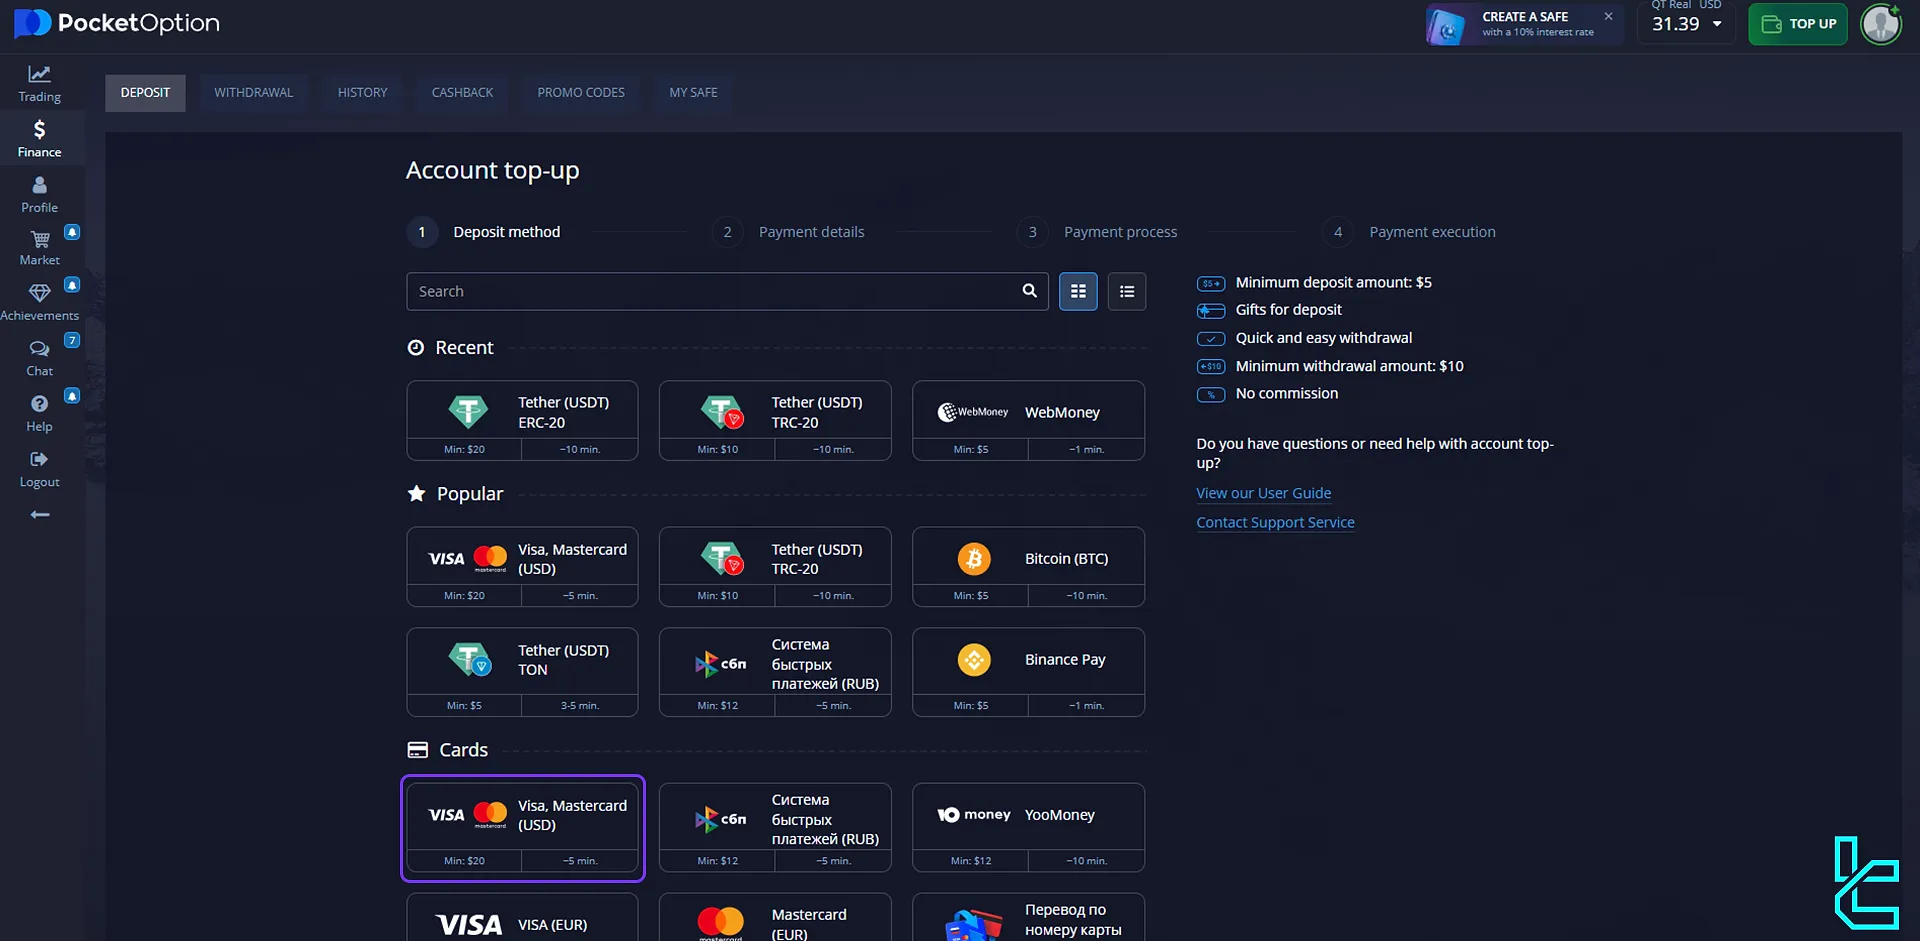Switch to the Promo Codes tab

tap(581, 92)
